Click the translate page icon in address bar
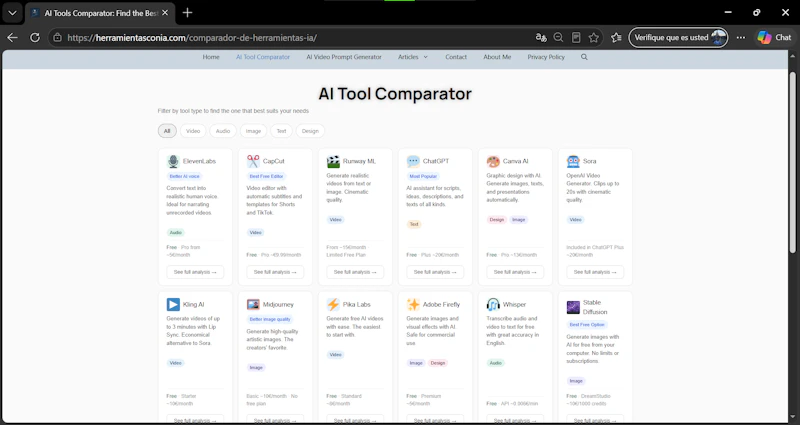Image resolution: width=800 pixels, height=425 pixels. coord(541,38)
